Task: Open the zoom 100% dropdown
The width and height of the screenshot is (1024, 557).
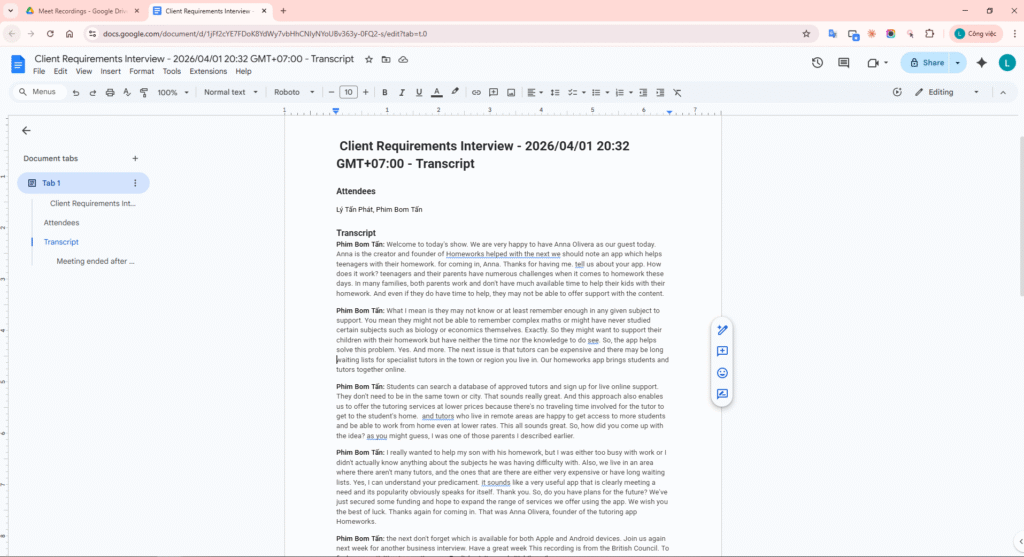Action: 172,92
